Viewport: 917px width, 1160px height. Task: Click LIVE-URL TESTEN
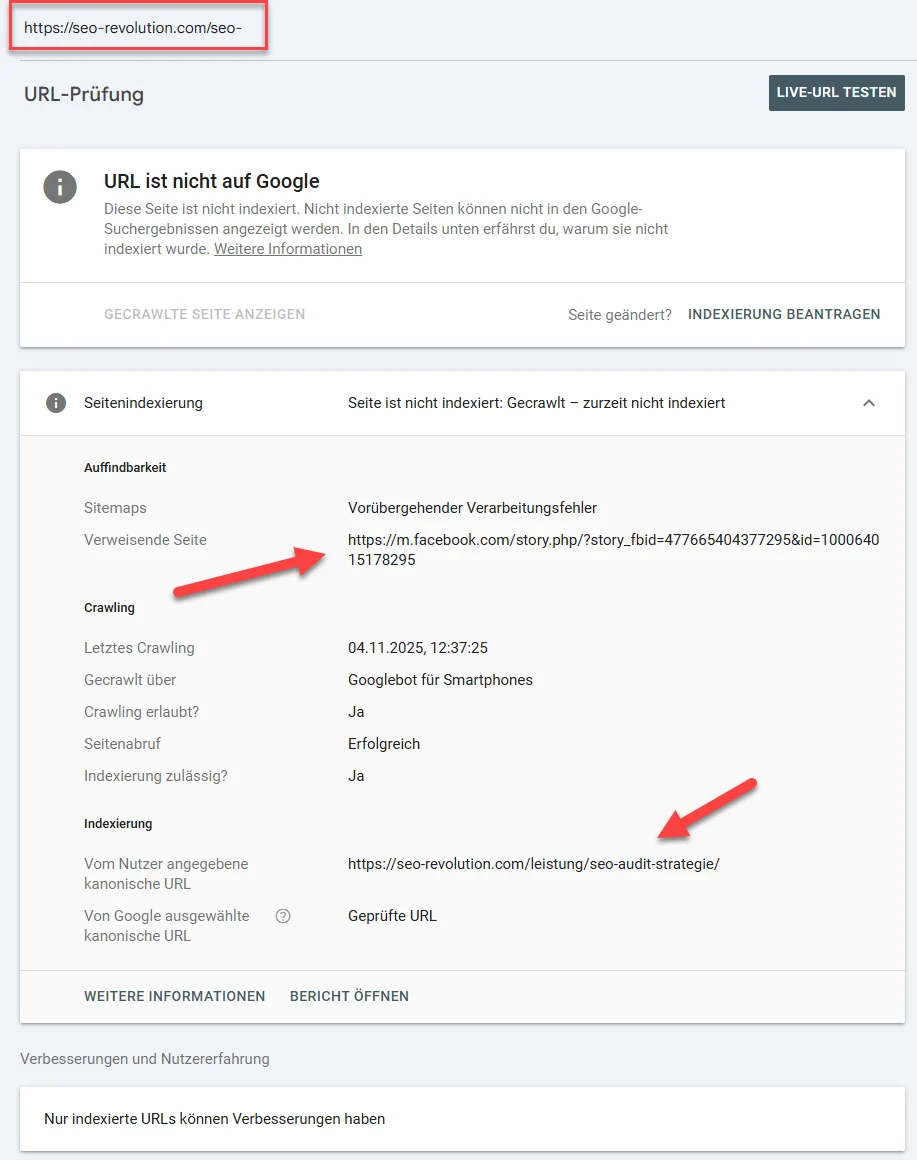point(836,92)
